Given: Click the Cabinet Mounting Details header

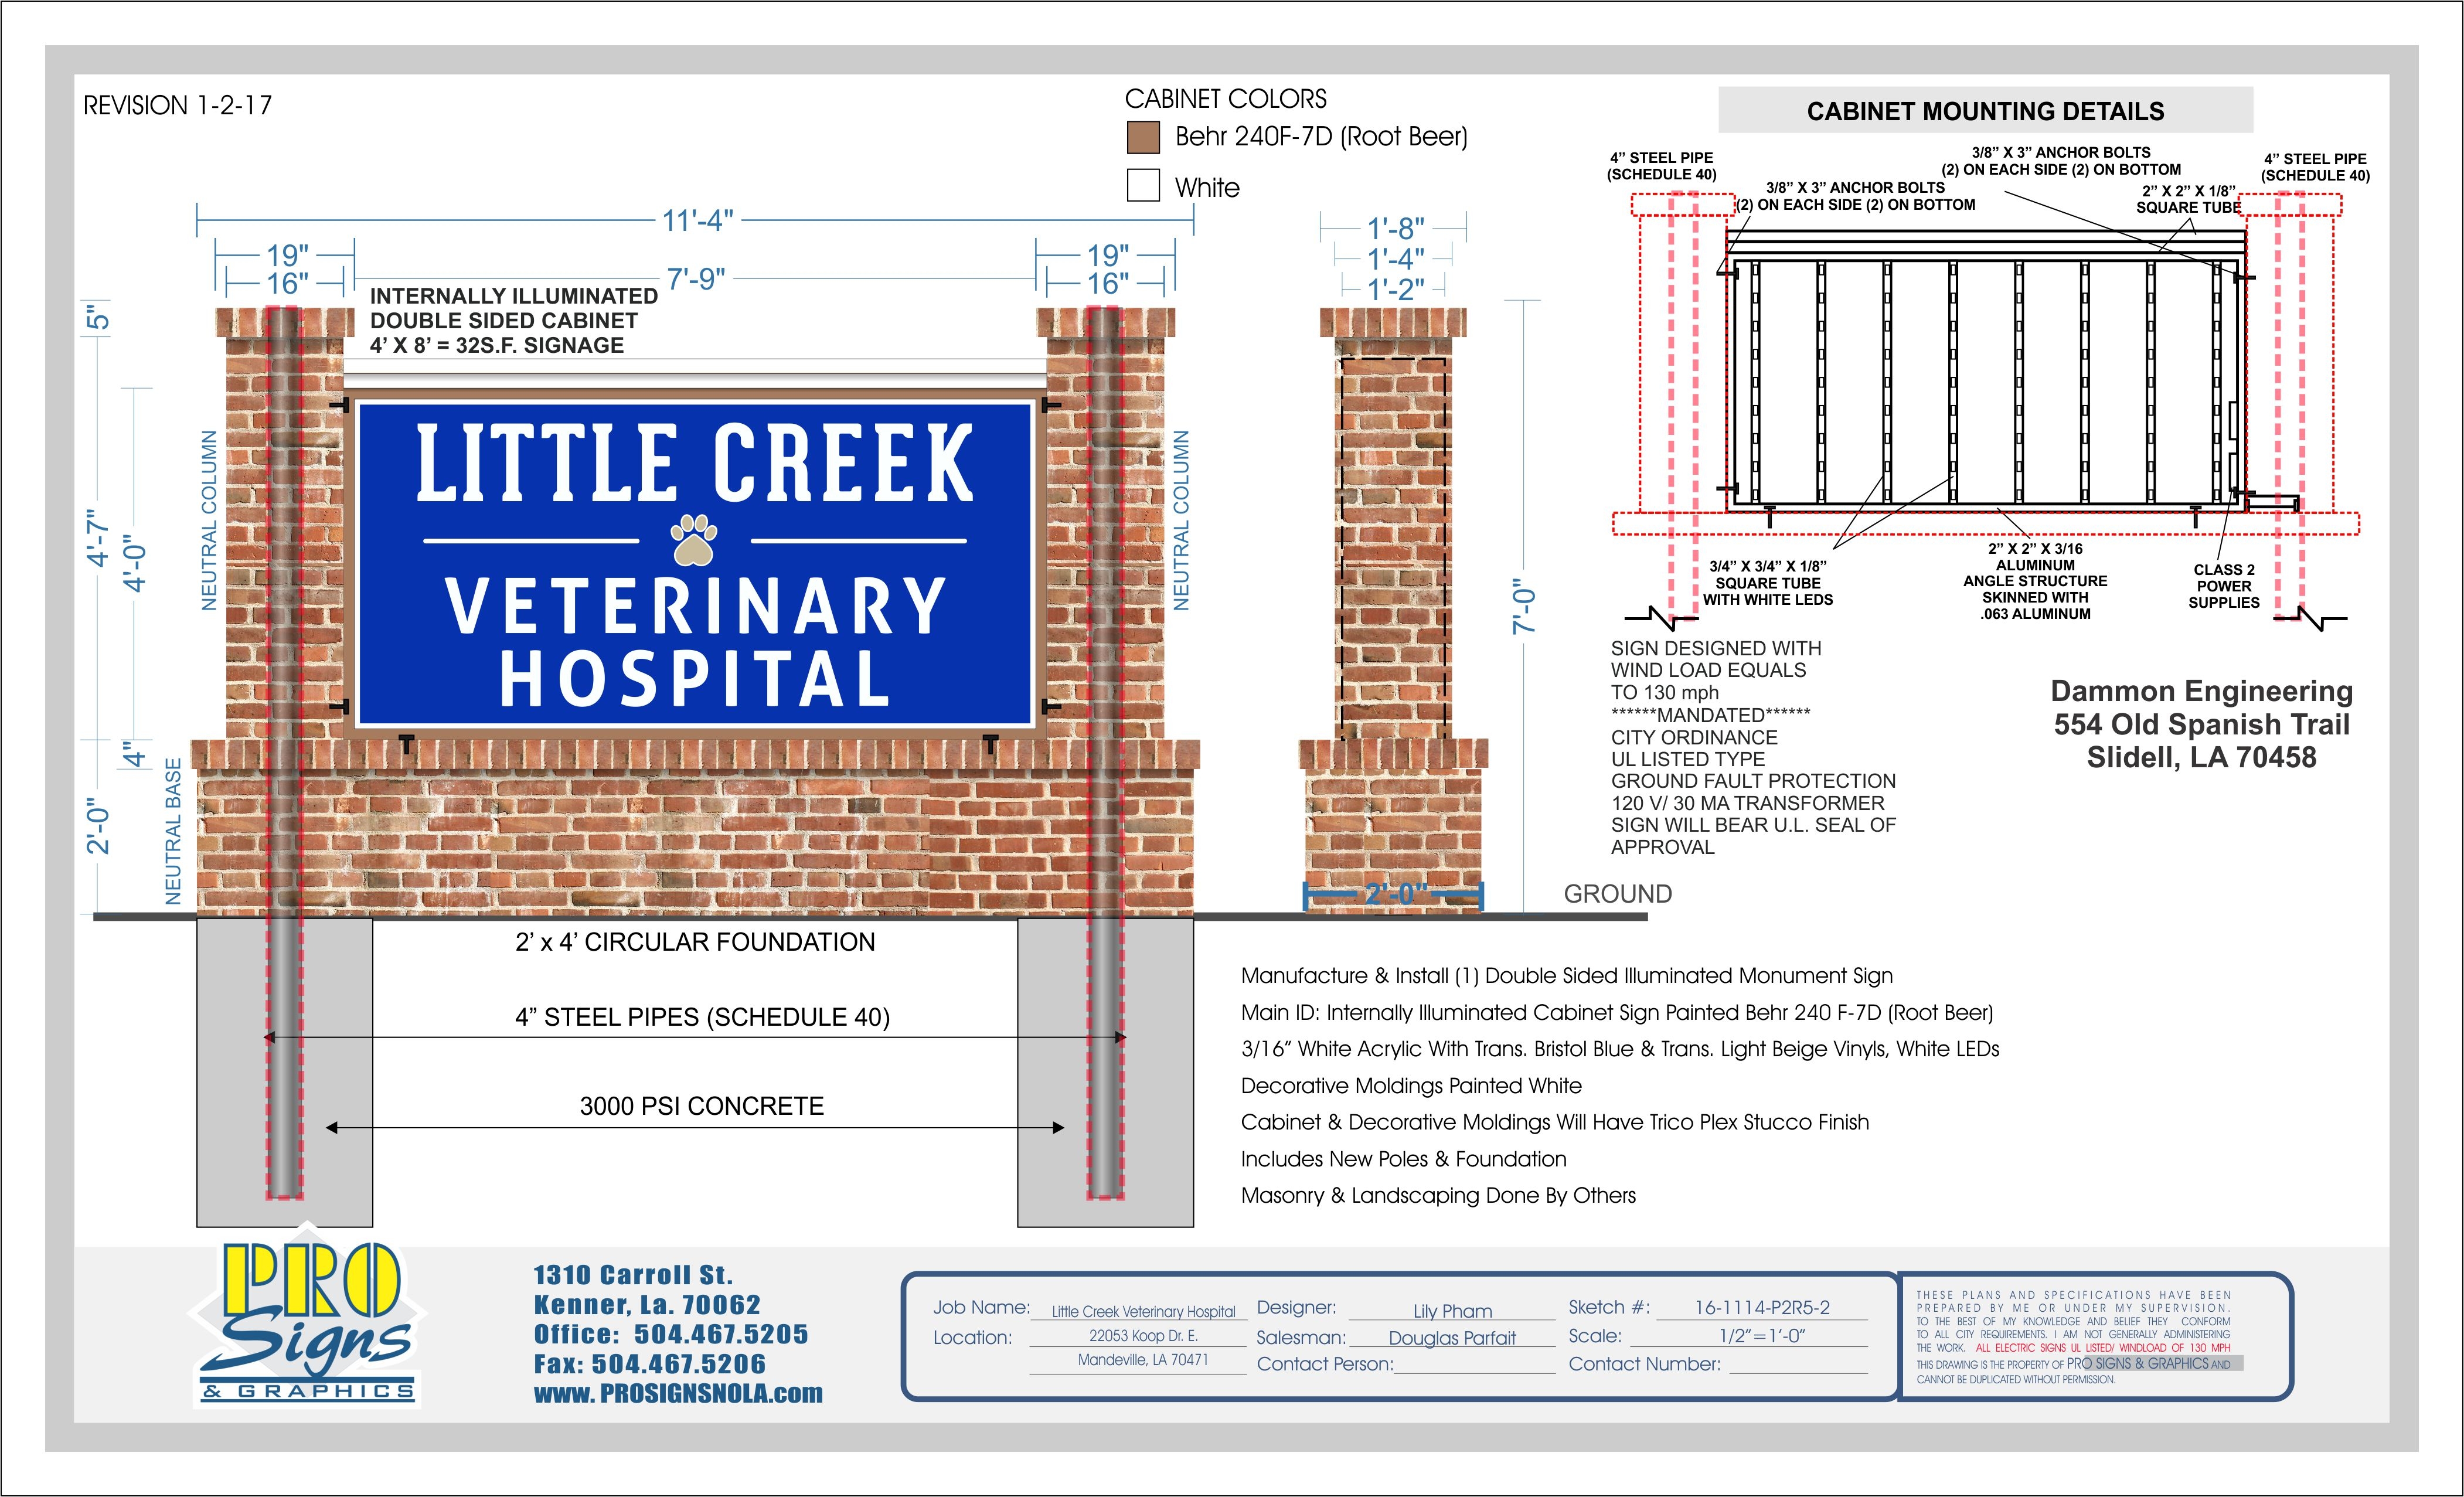Looking at the screenshot, I should [1985, 111].
